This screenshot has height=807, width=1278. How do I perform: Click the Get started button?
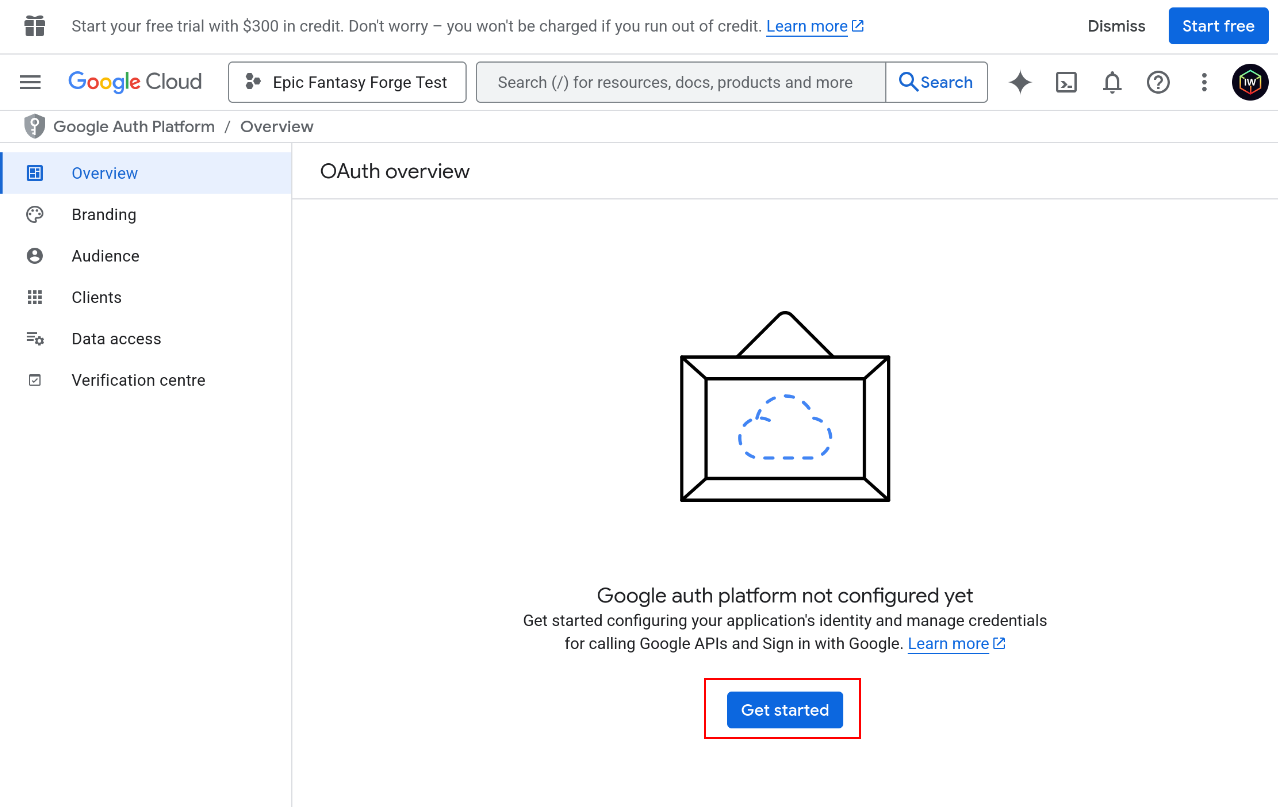pos(783,709)
